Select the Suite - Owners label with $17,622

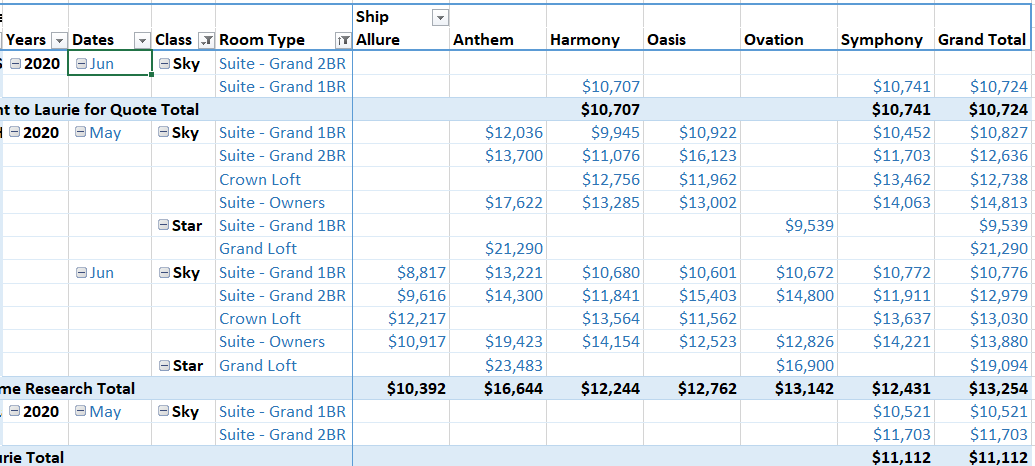coord(272,203)
